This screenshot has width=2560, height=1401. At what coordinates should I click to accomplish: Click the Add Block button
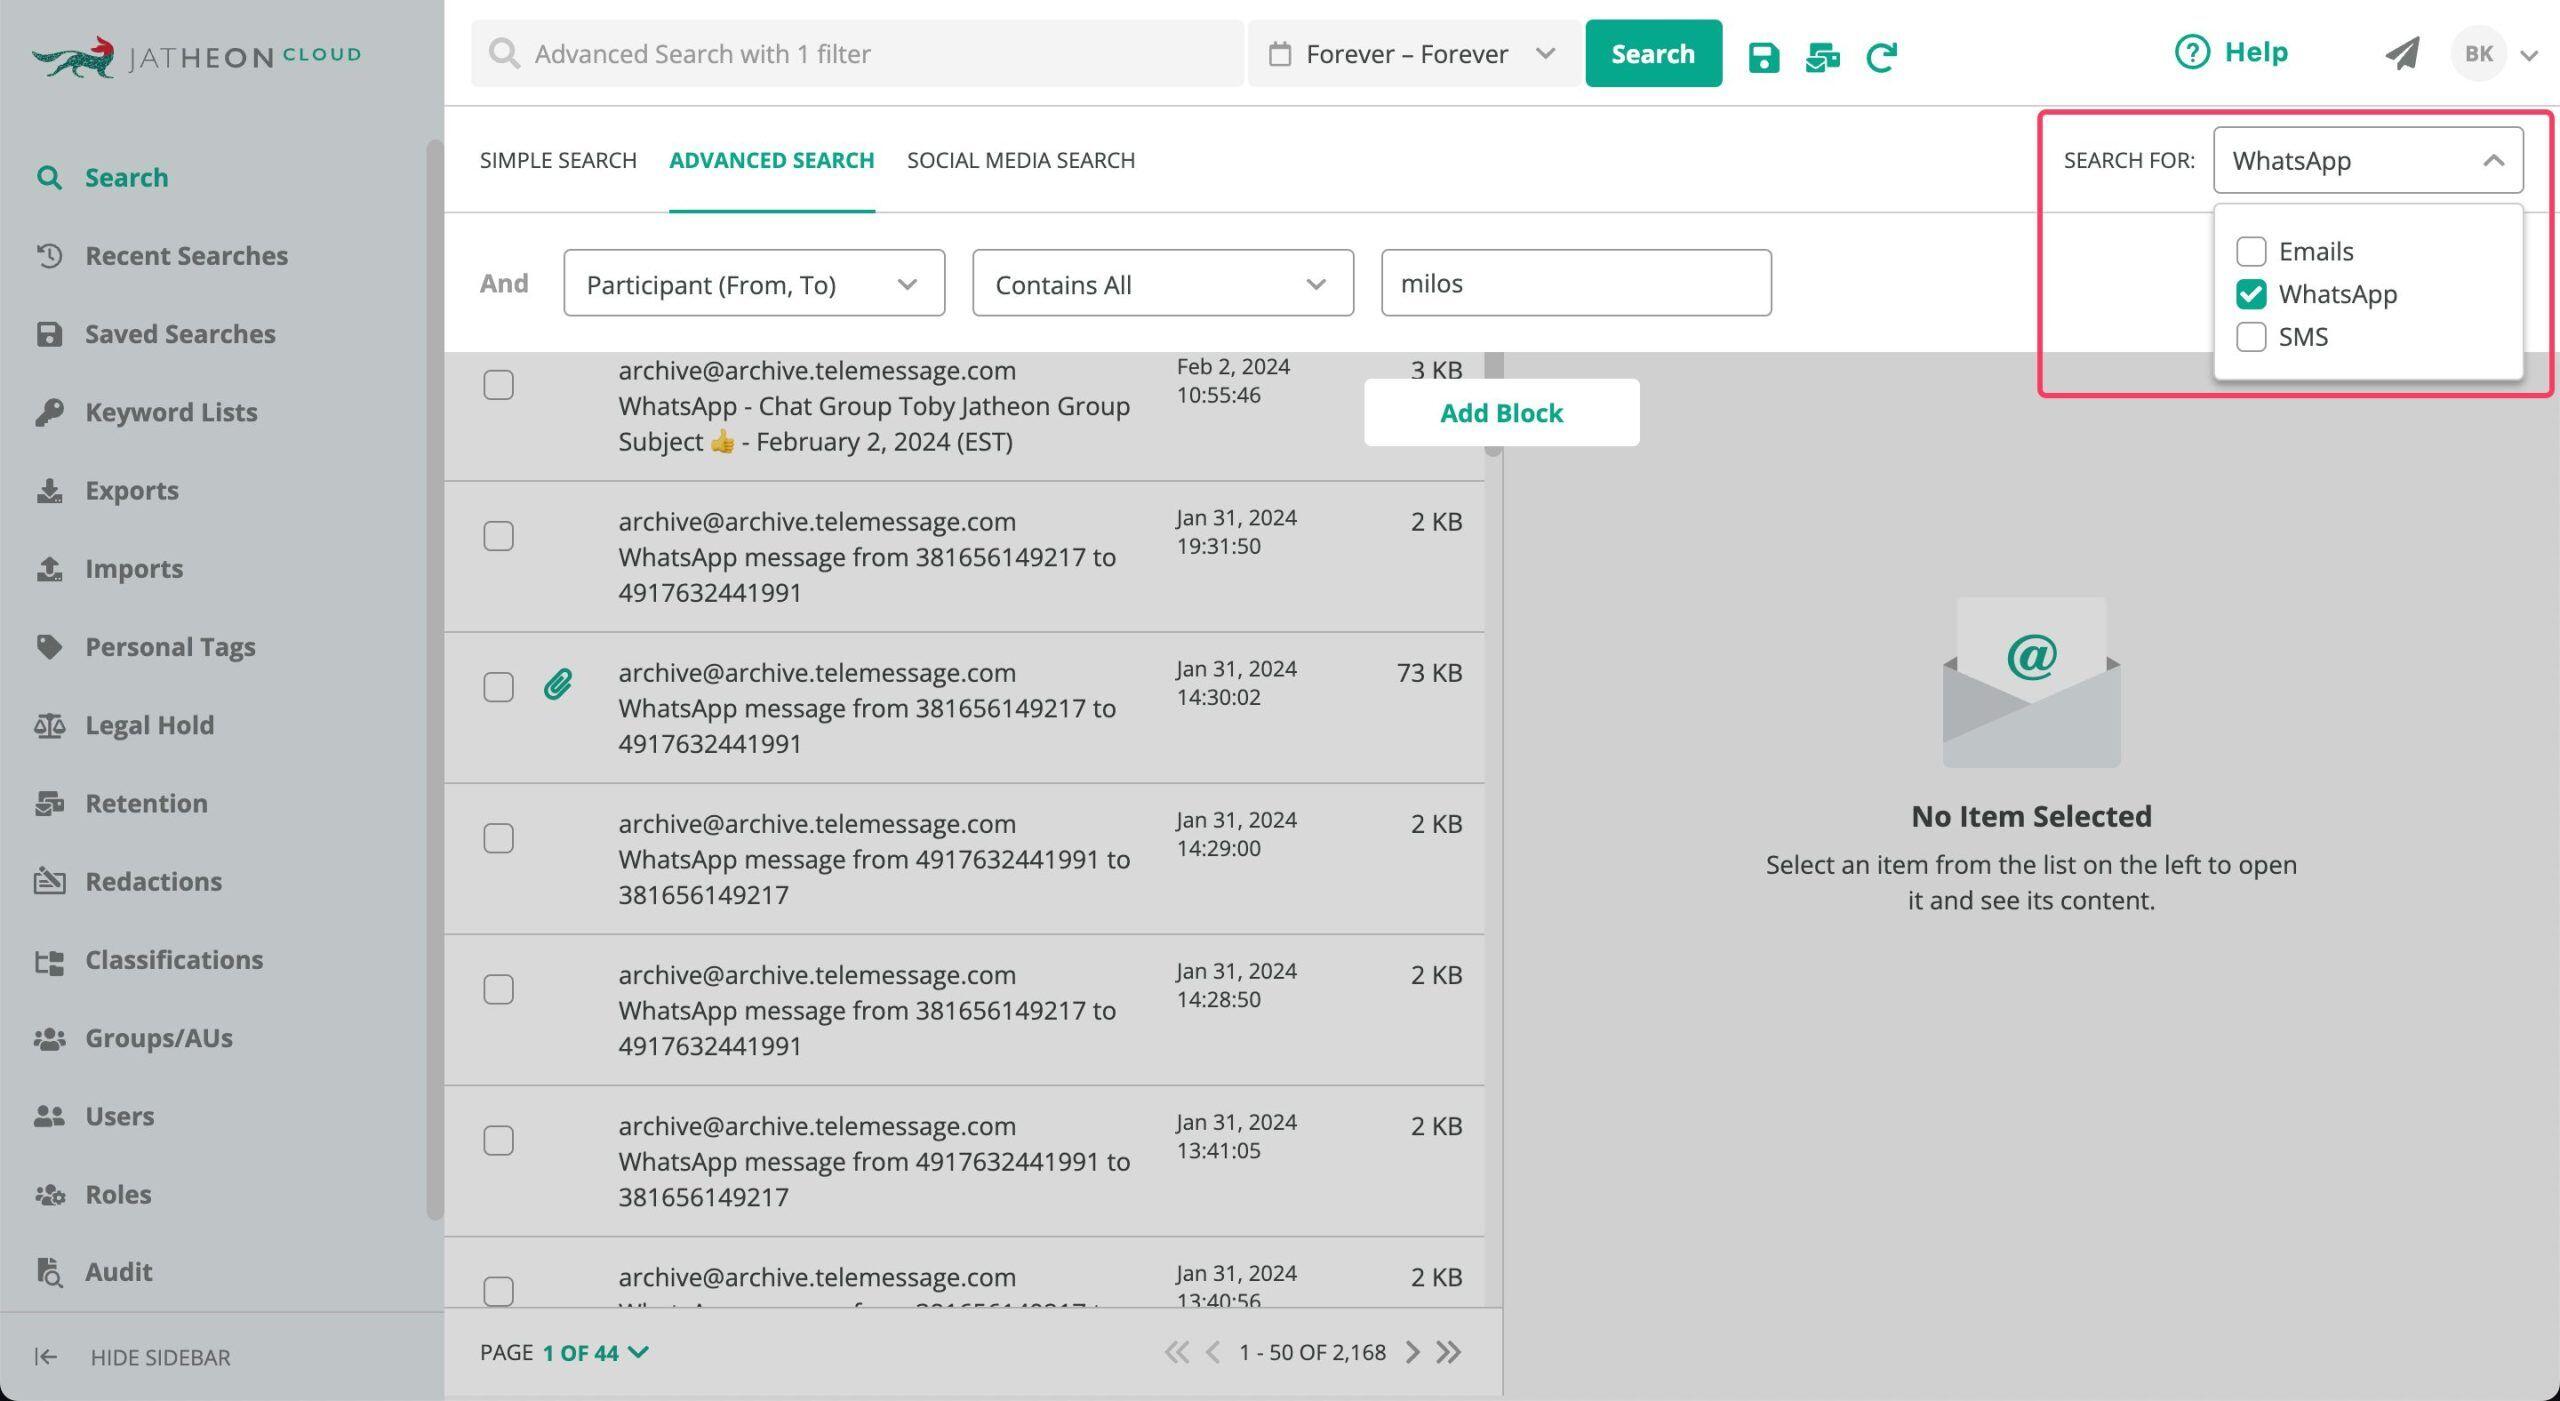click(1501, 413)
